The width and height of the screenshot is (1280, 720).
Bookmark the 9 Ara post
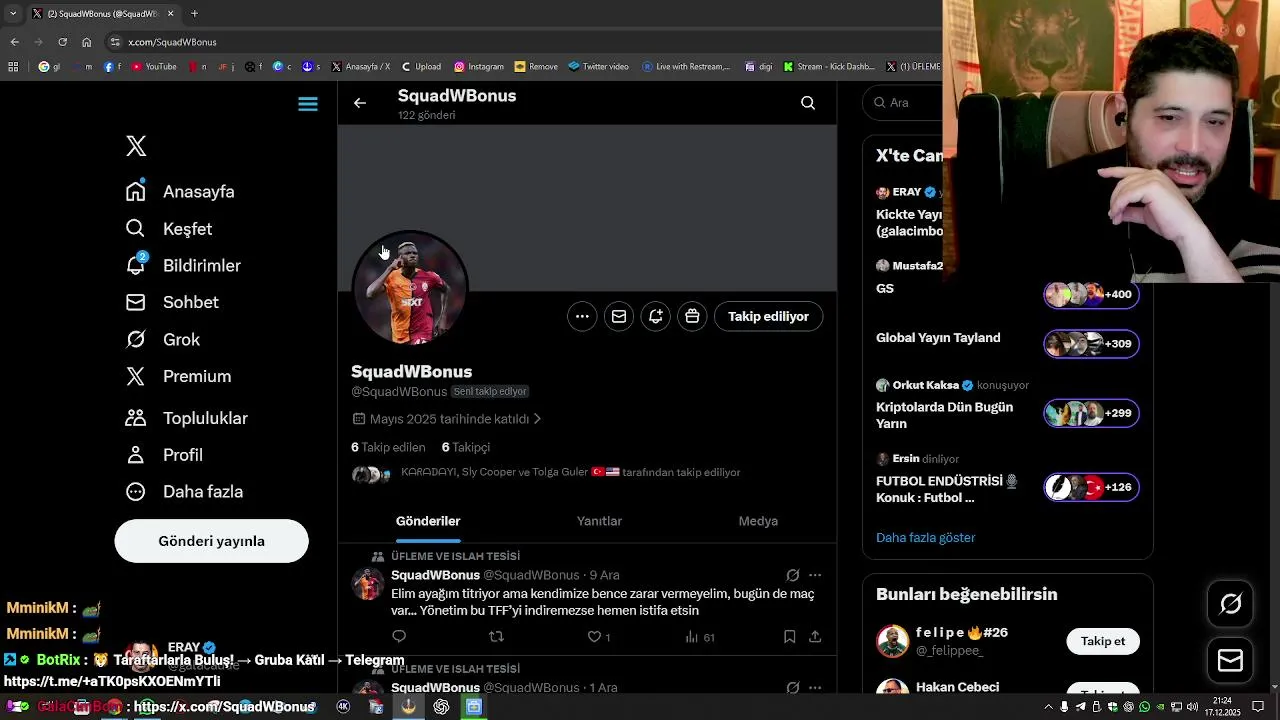click(x=789, y=637)
